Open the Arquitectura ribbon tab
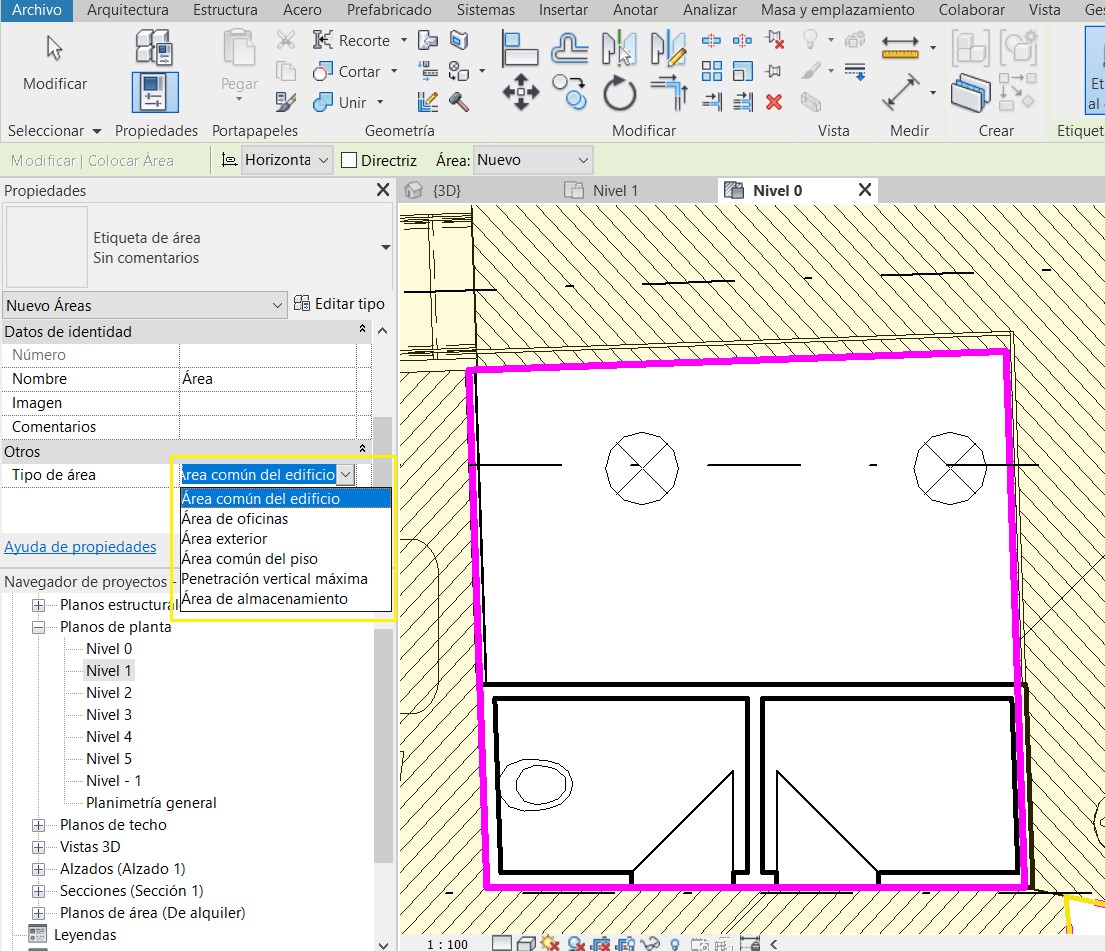Viewport: 1105px width, 951px height. [x=127, y=10]
